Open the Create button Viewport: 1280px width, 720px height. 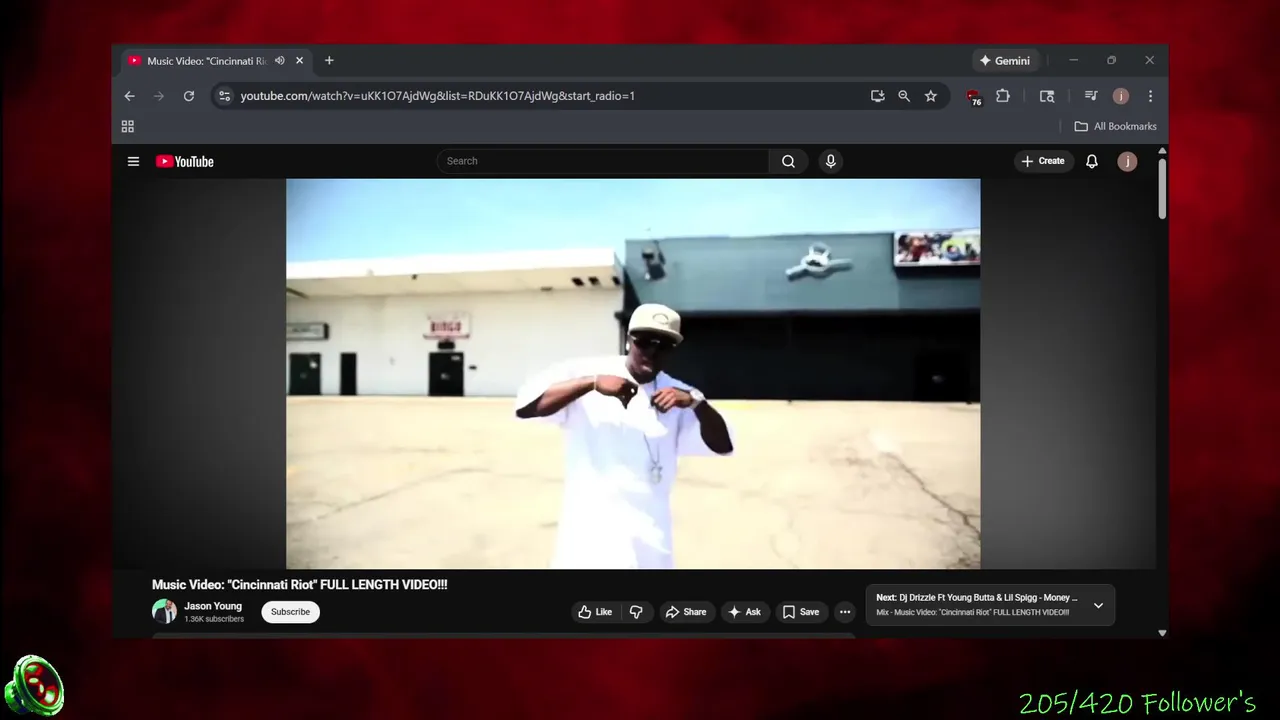tap(1043, 161)
